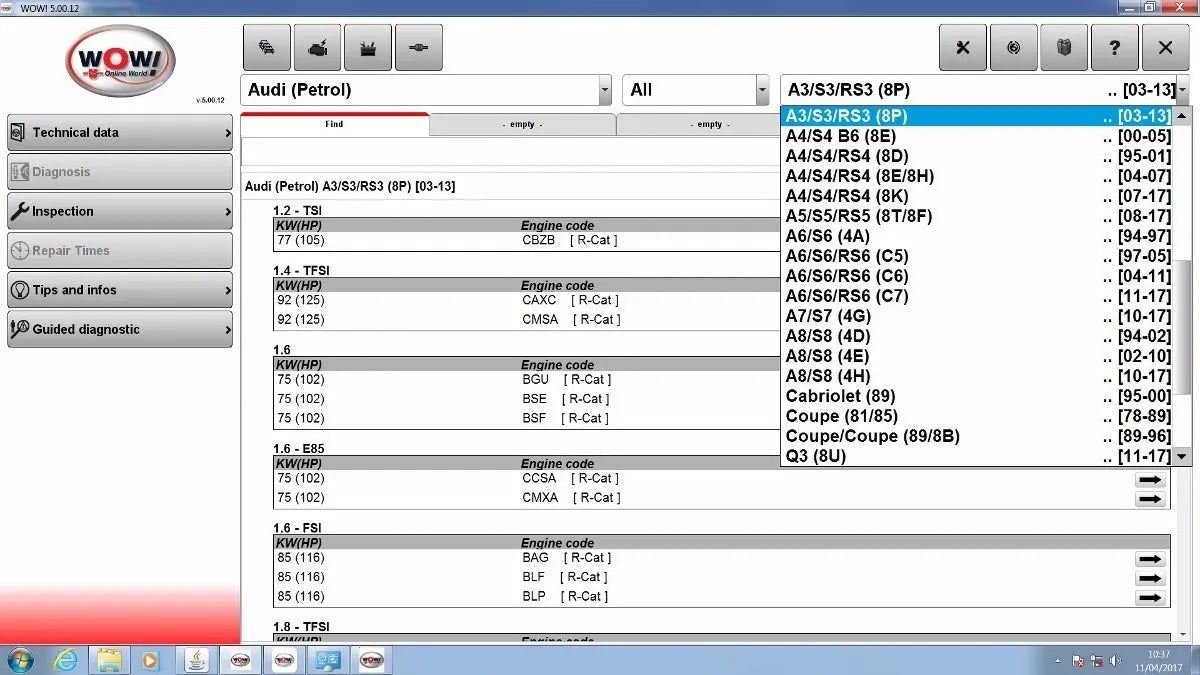This screenshot has width=1200, height=675.
Task: Click the engine icon in top toolbar
Action: pyautogui.click(x=317, y=48)
